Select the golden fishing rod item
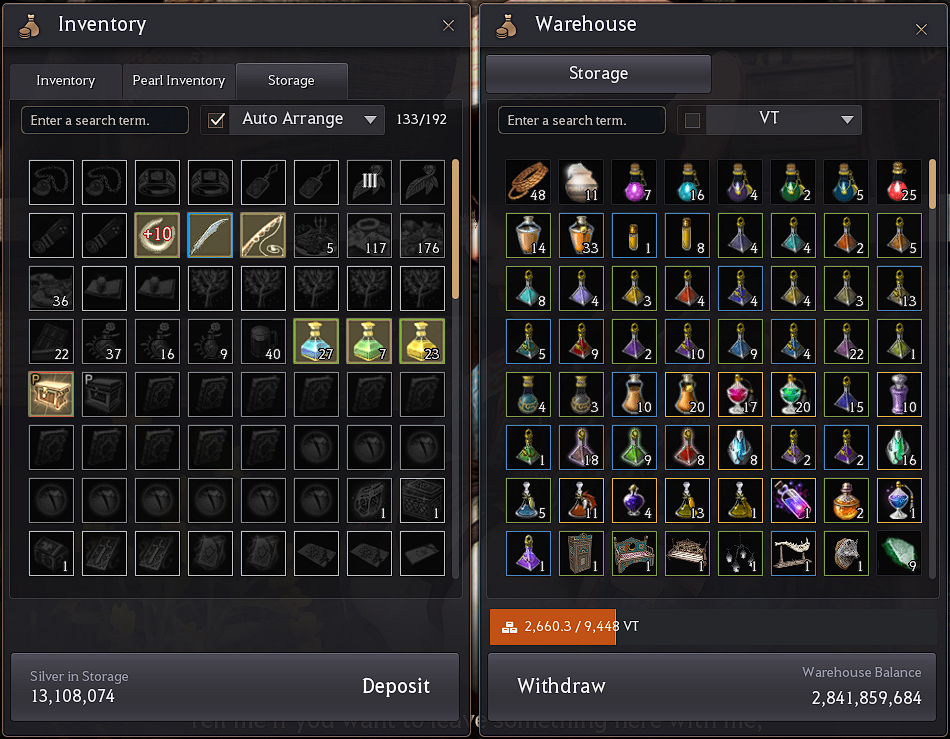 263,235
